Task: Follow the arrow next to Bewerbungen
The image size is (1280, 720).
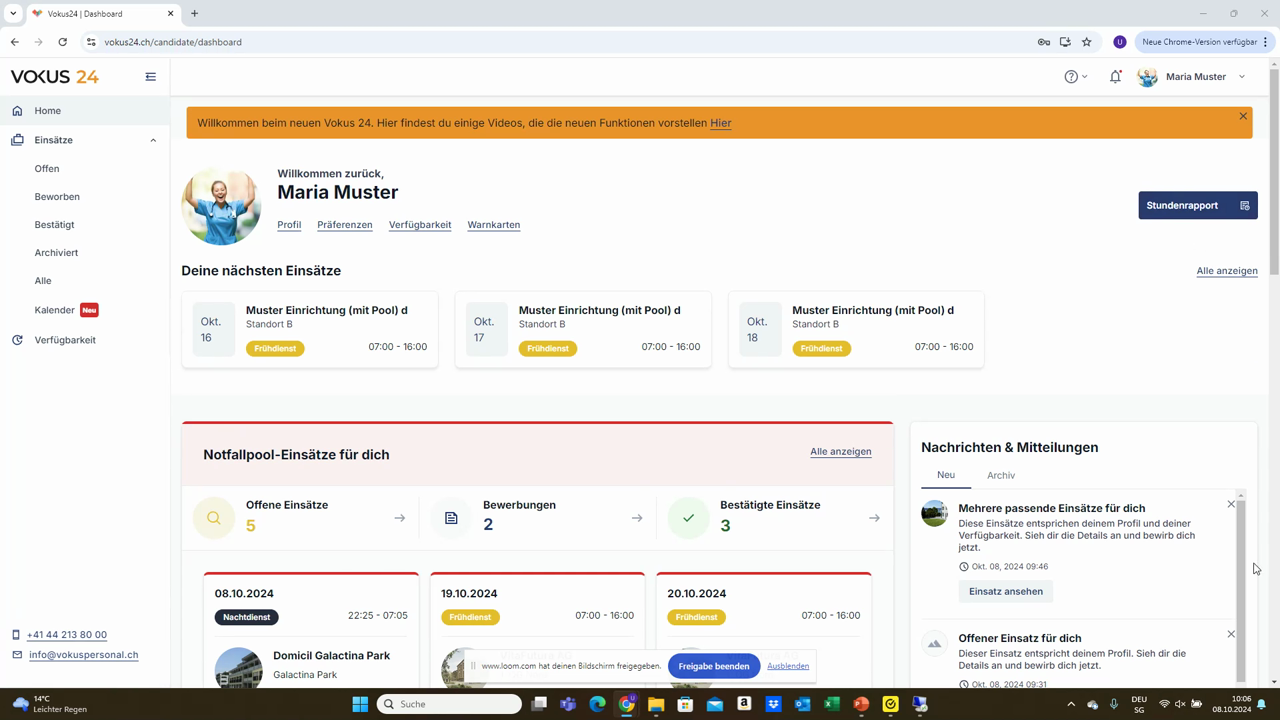Action: pos(637,518)
